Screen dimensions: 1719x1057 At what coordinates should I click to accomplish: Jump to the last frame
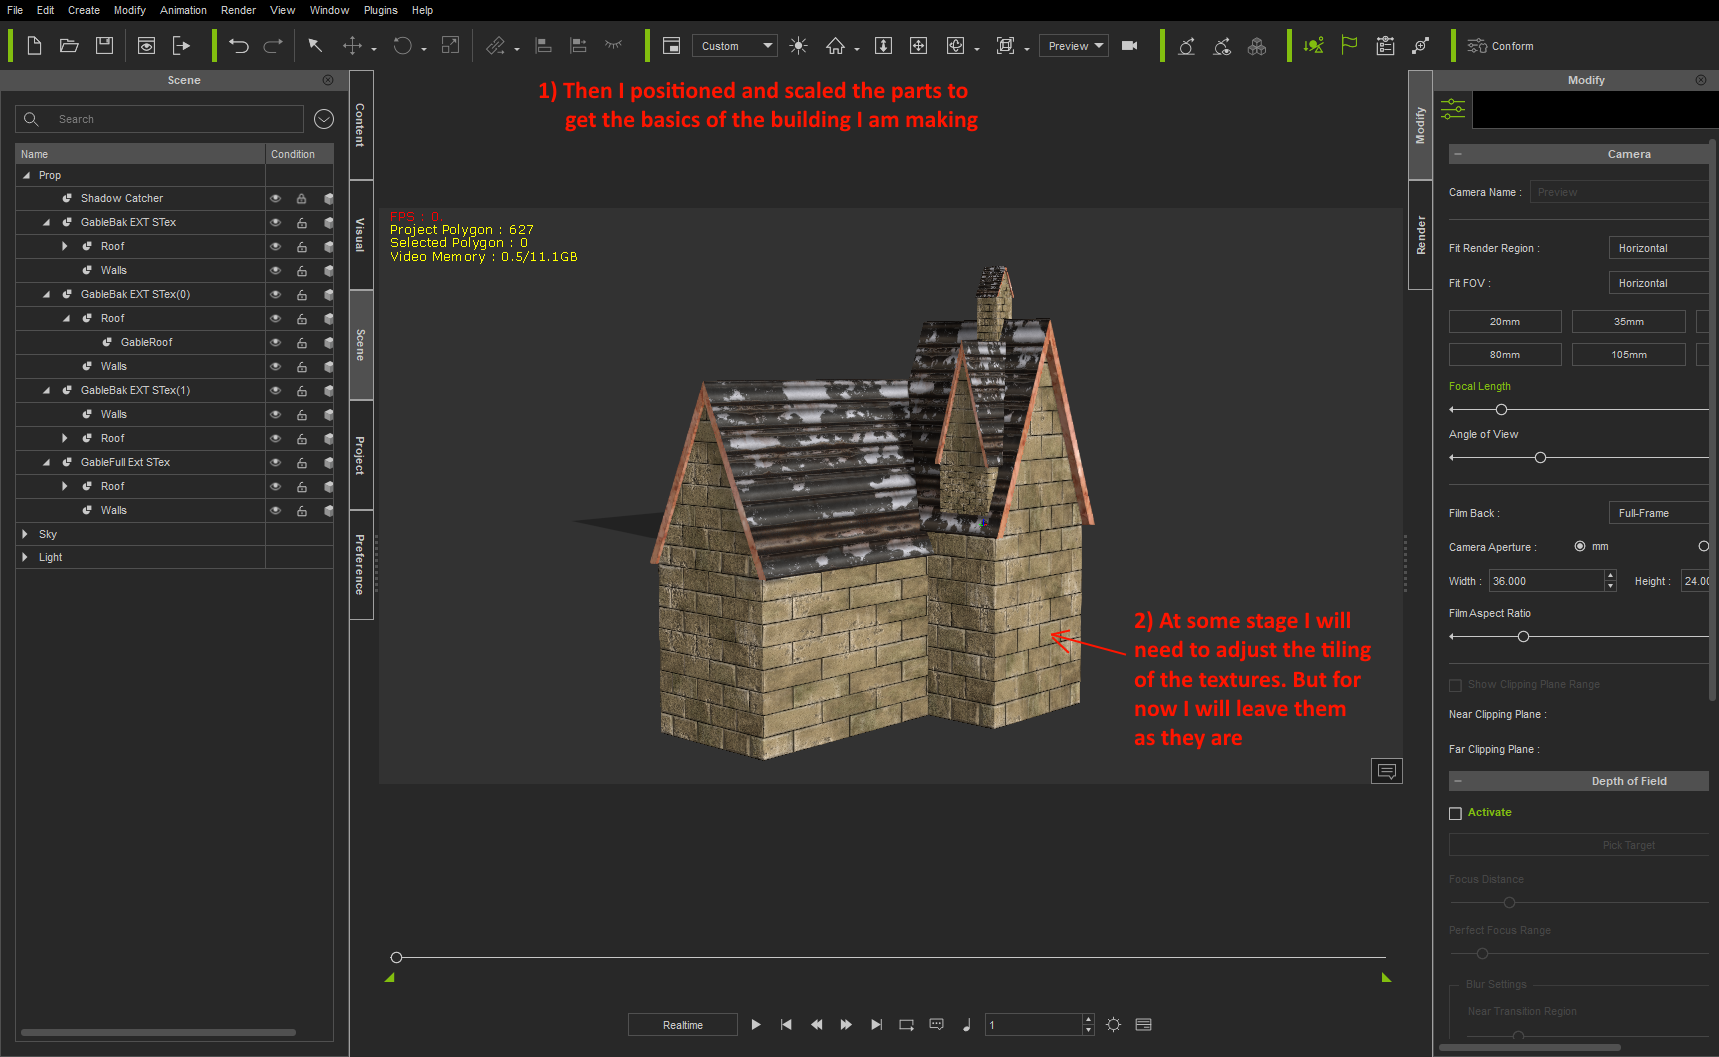876,1025
